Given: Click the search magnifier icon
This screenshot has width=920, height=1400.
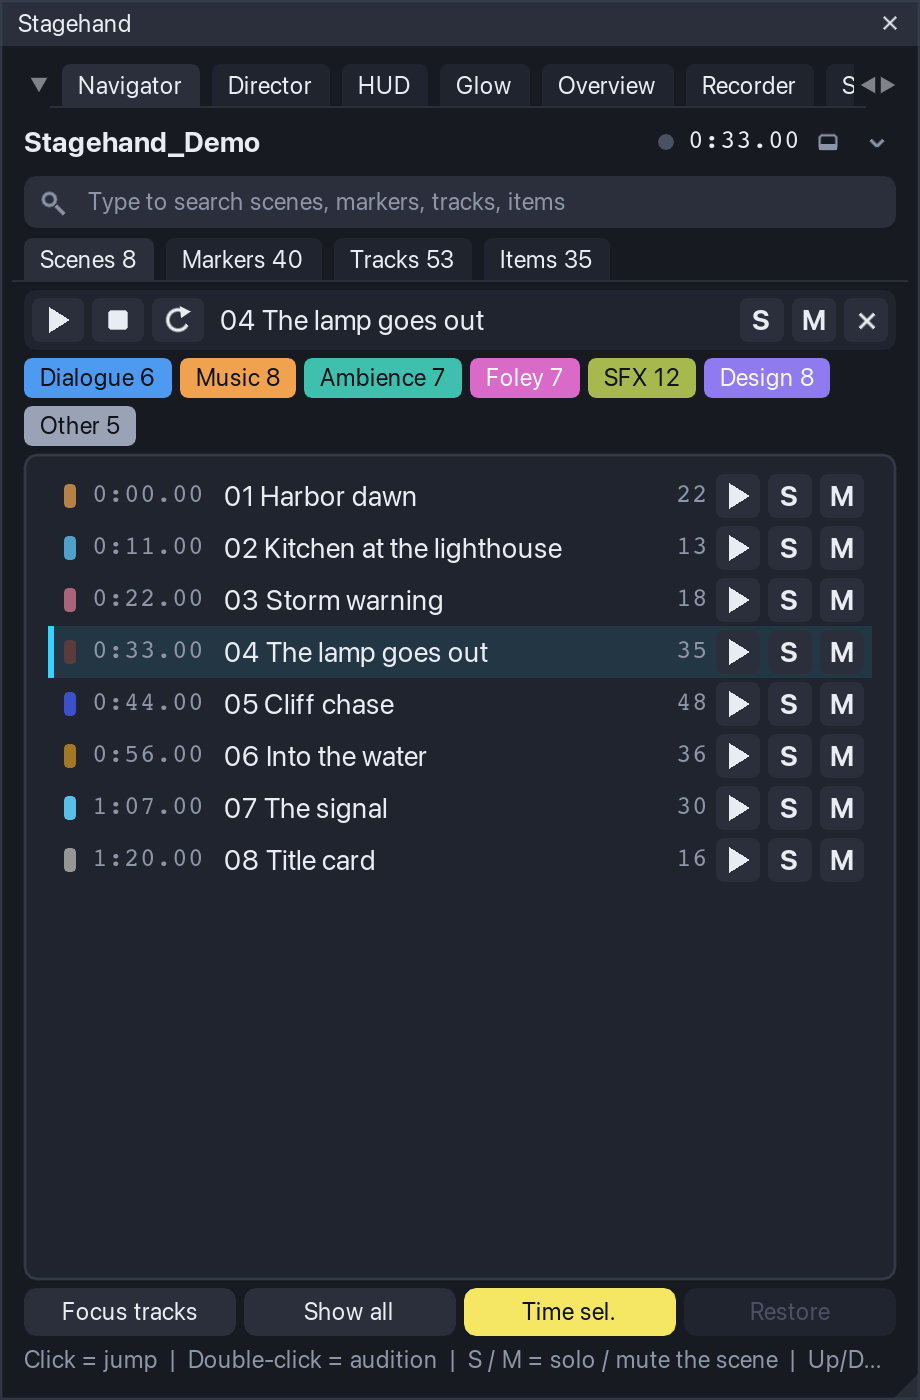Looking at the screenshot, I should 53,203.
